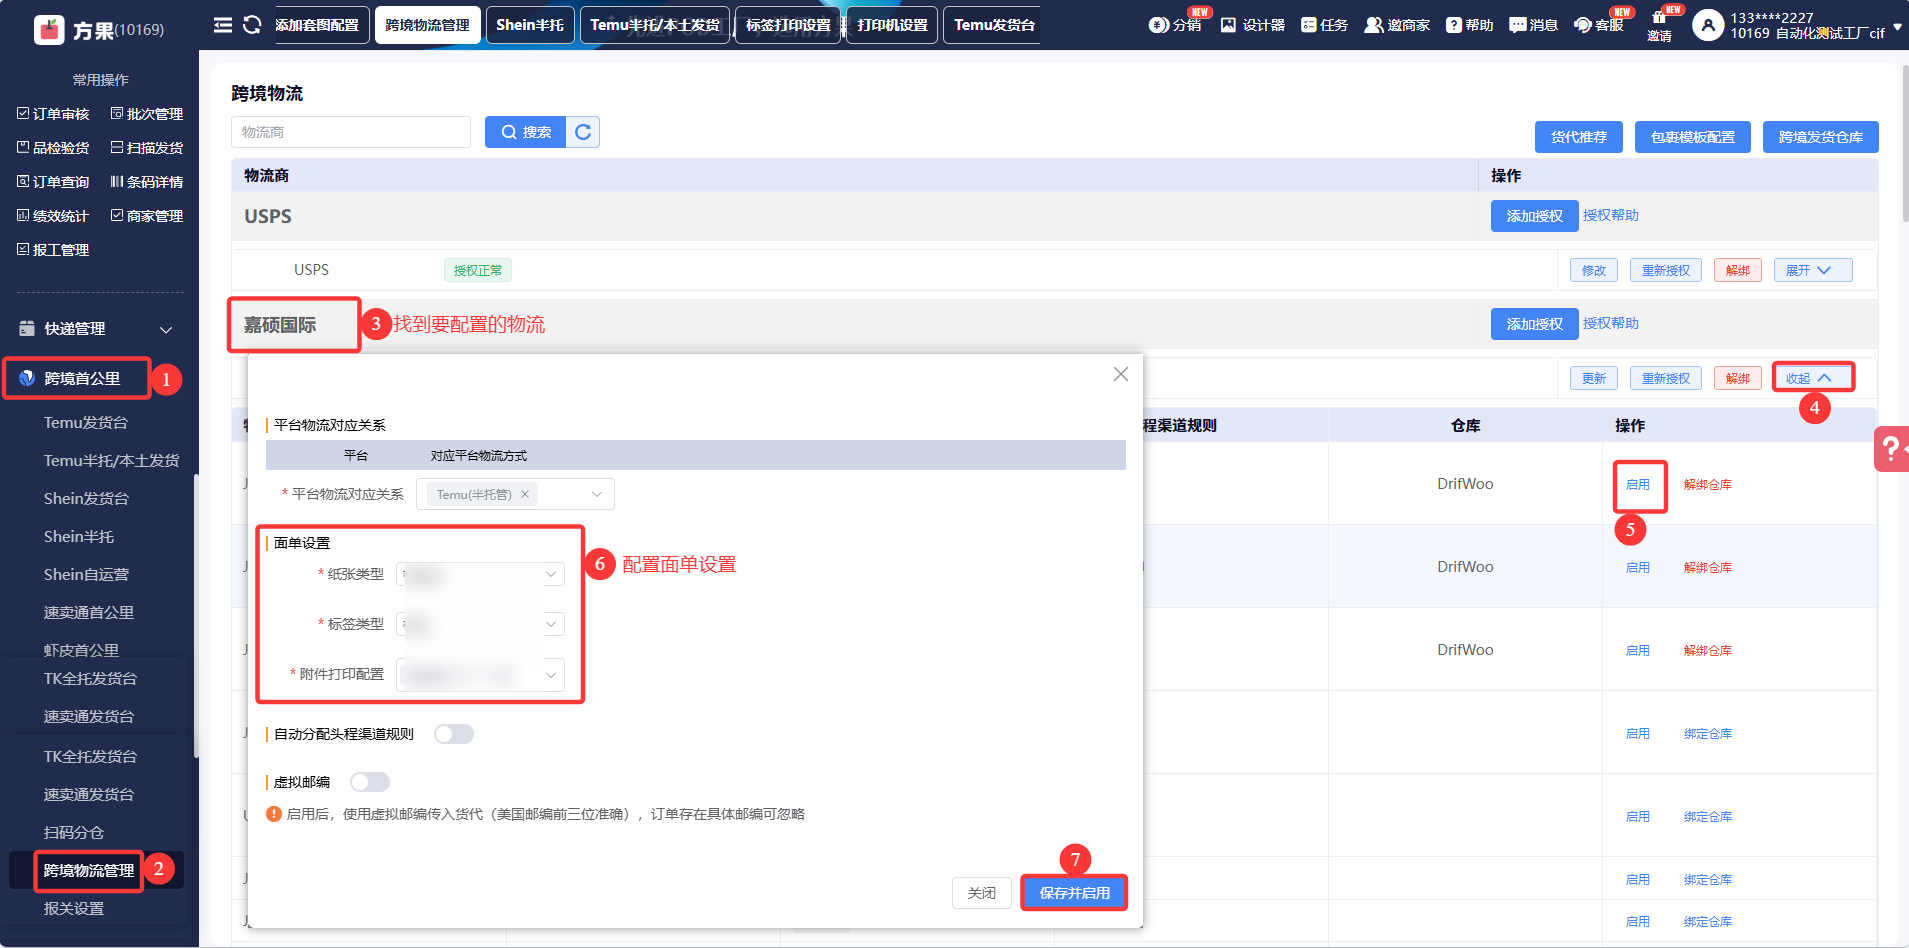Image resolution: width=1909 pixels, height=948 pixels.
Task: Open the 标签类型 dropdown
Action: (480, 624)
